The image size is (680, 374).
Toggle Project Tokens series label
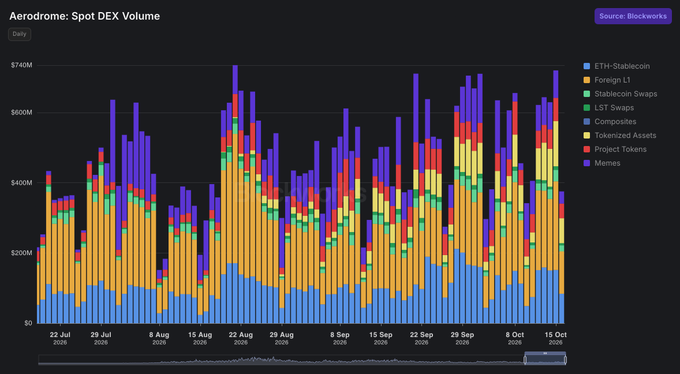pos(620,150)
